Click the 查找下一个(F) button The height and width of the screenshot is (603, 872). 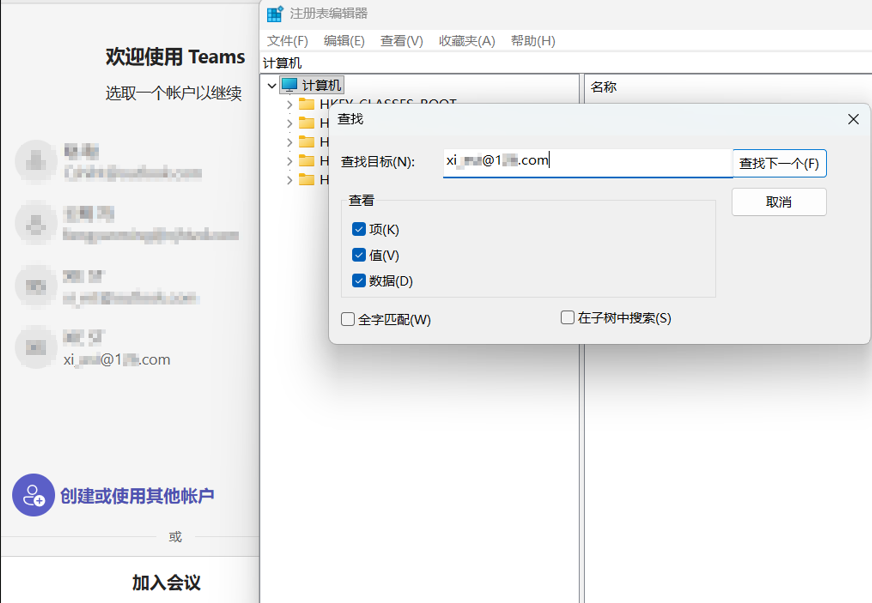779,163
